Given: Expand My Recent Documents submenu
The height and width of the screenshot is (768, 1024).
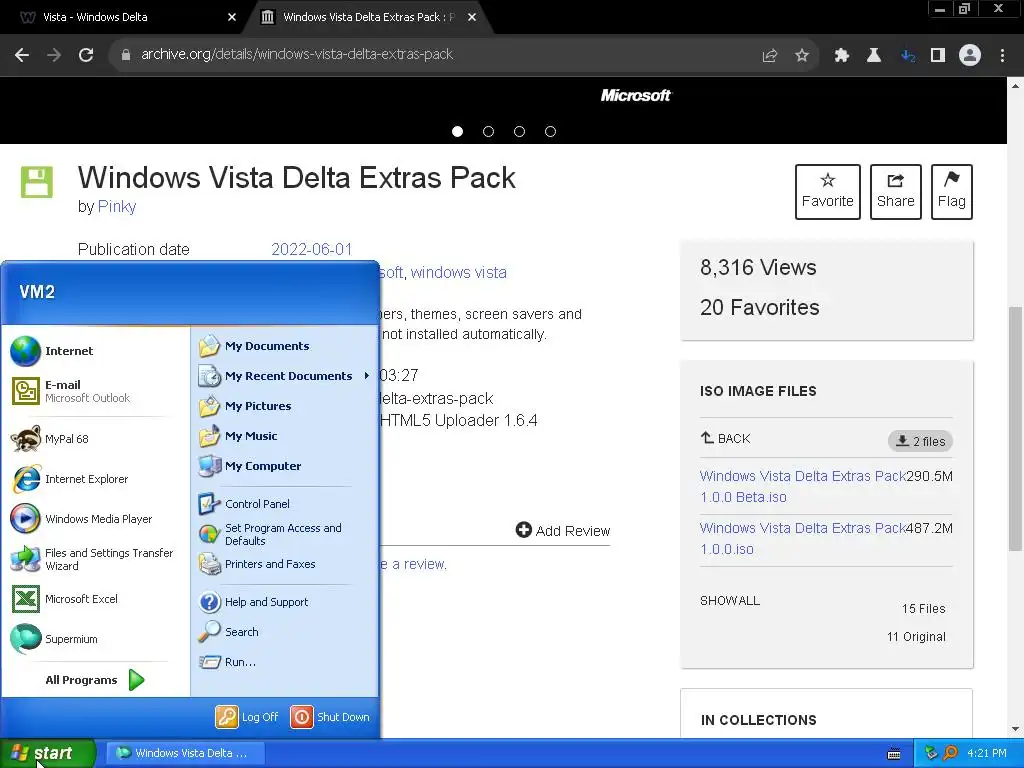Looking at the screenshot, I should (285, 376).
